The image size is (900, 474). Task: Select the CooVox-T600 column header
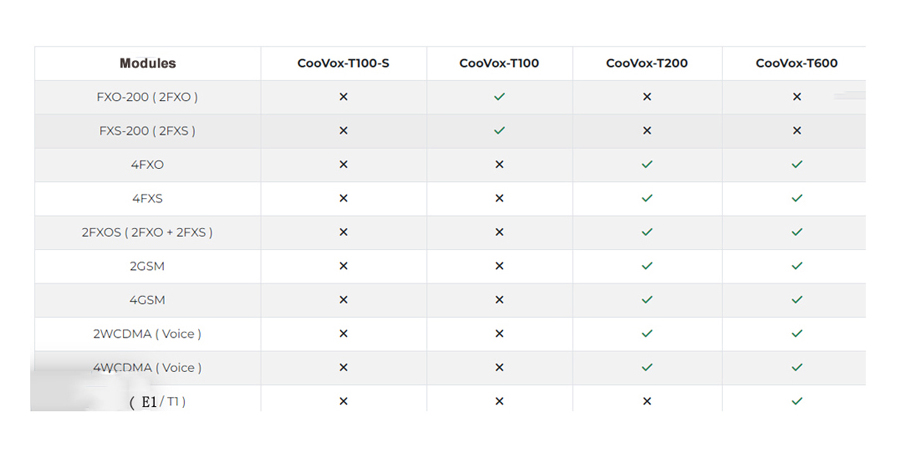[x=797, y=63]
